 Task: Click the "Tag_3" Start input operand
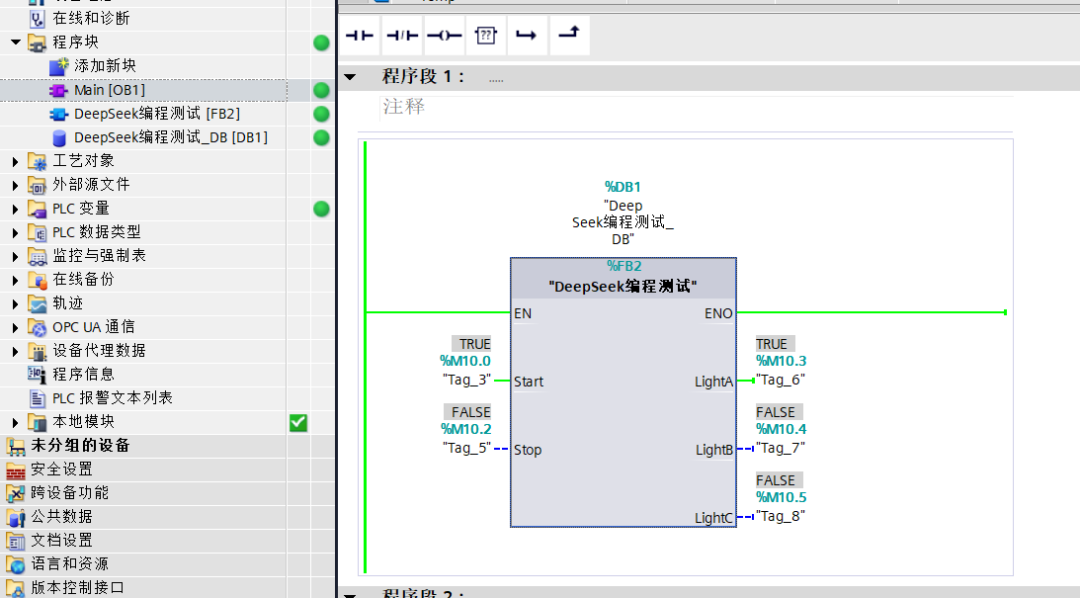[466, 380]
